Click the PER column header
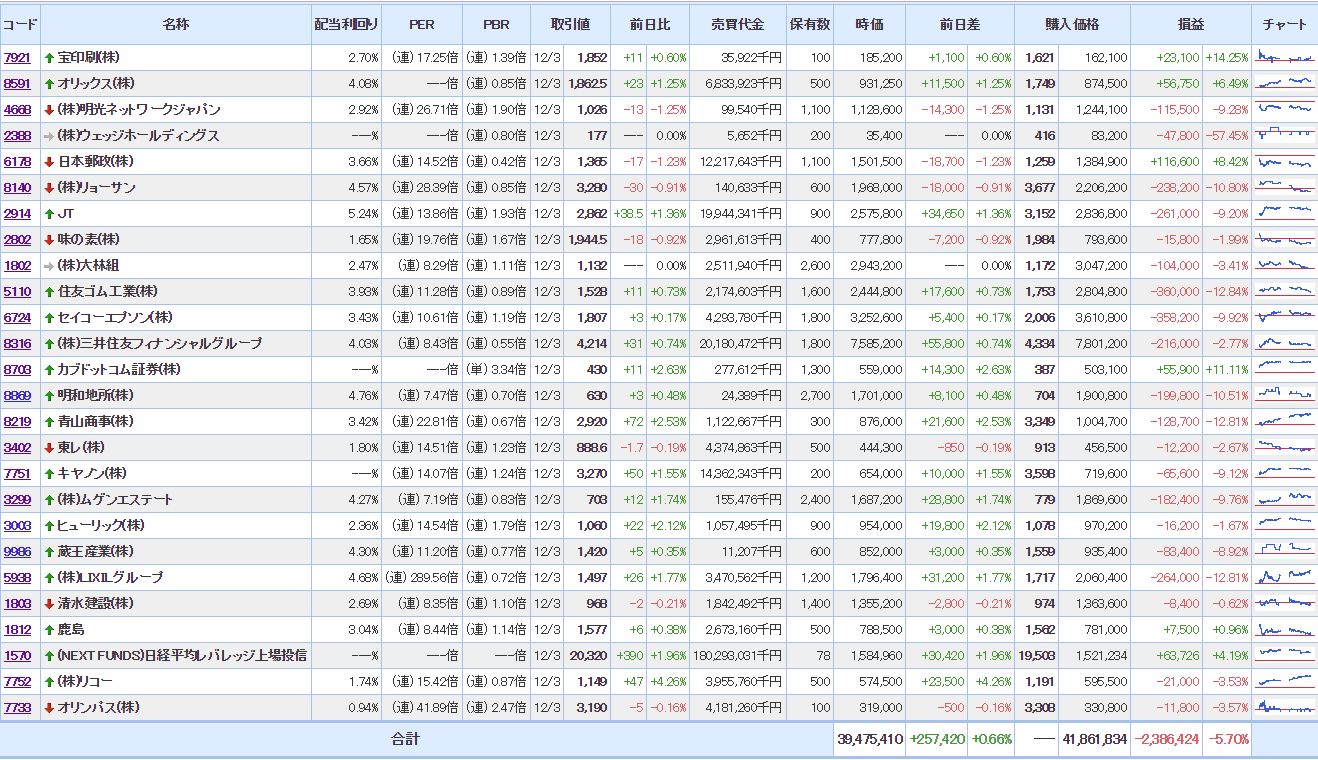1318x760 pixels. tap(421, 24)
